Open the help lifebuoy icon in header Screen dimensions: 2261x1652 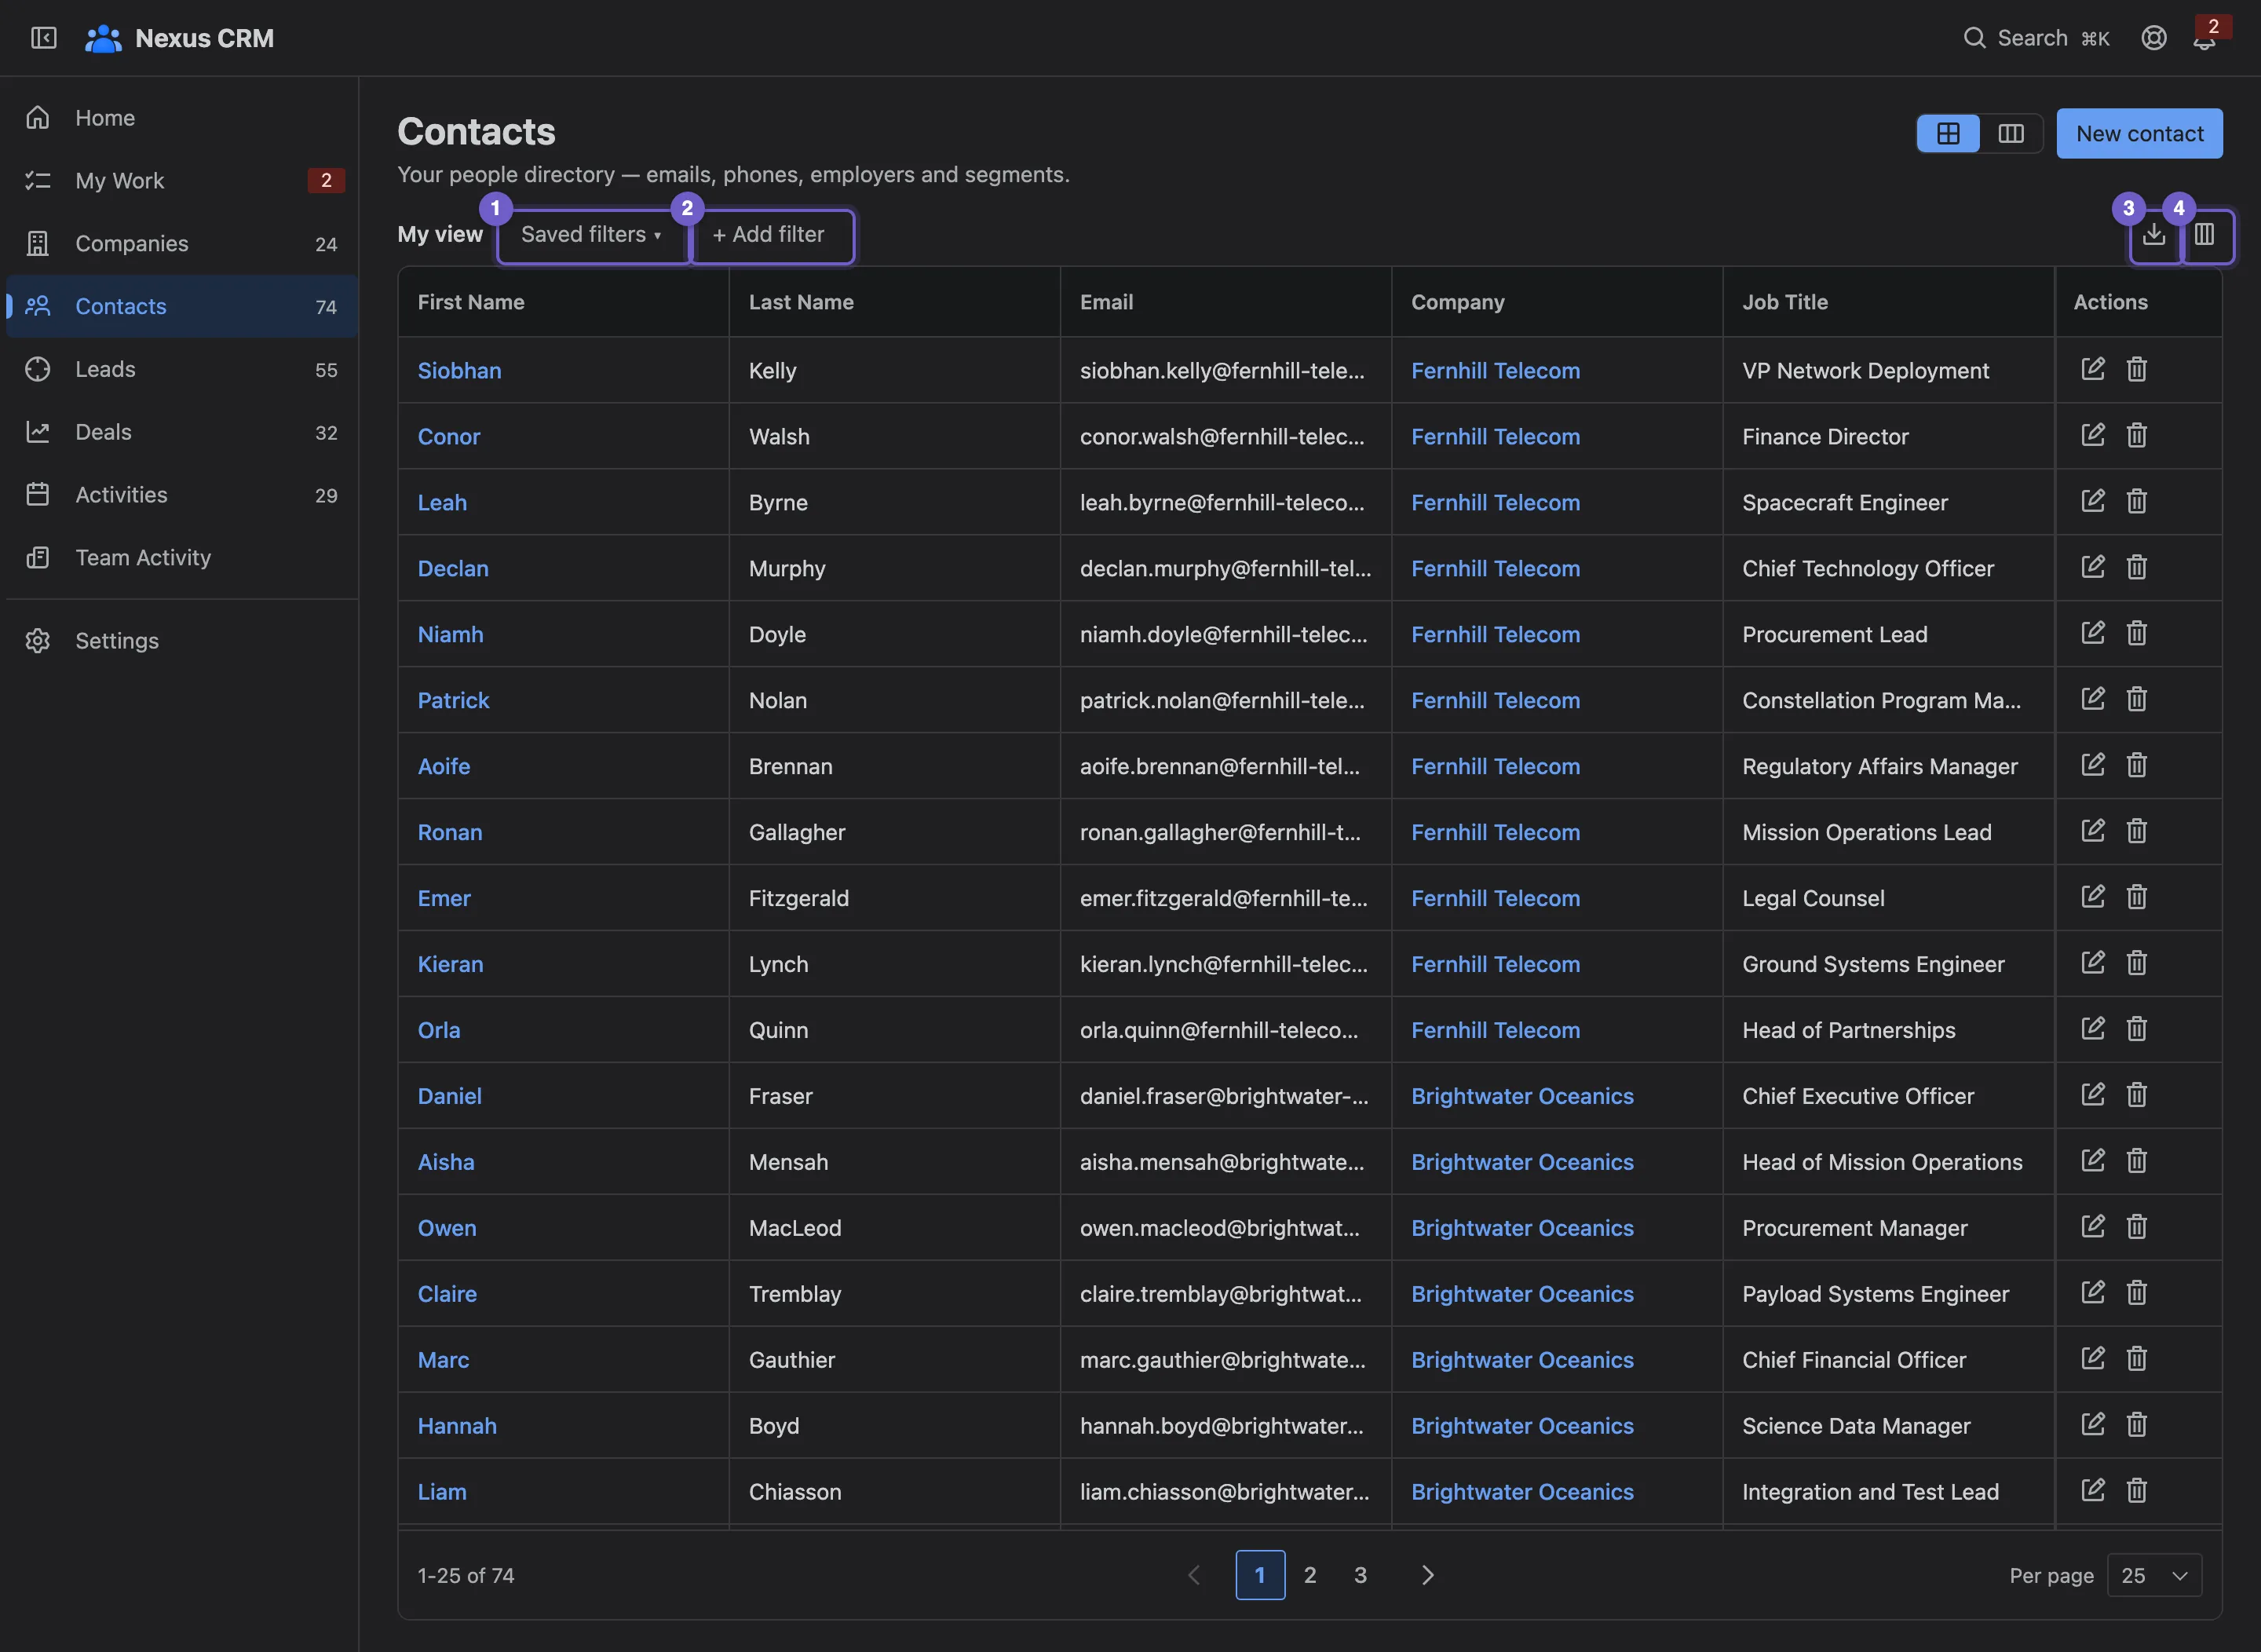2153,38
